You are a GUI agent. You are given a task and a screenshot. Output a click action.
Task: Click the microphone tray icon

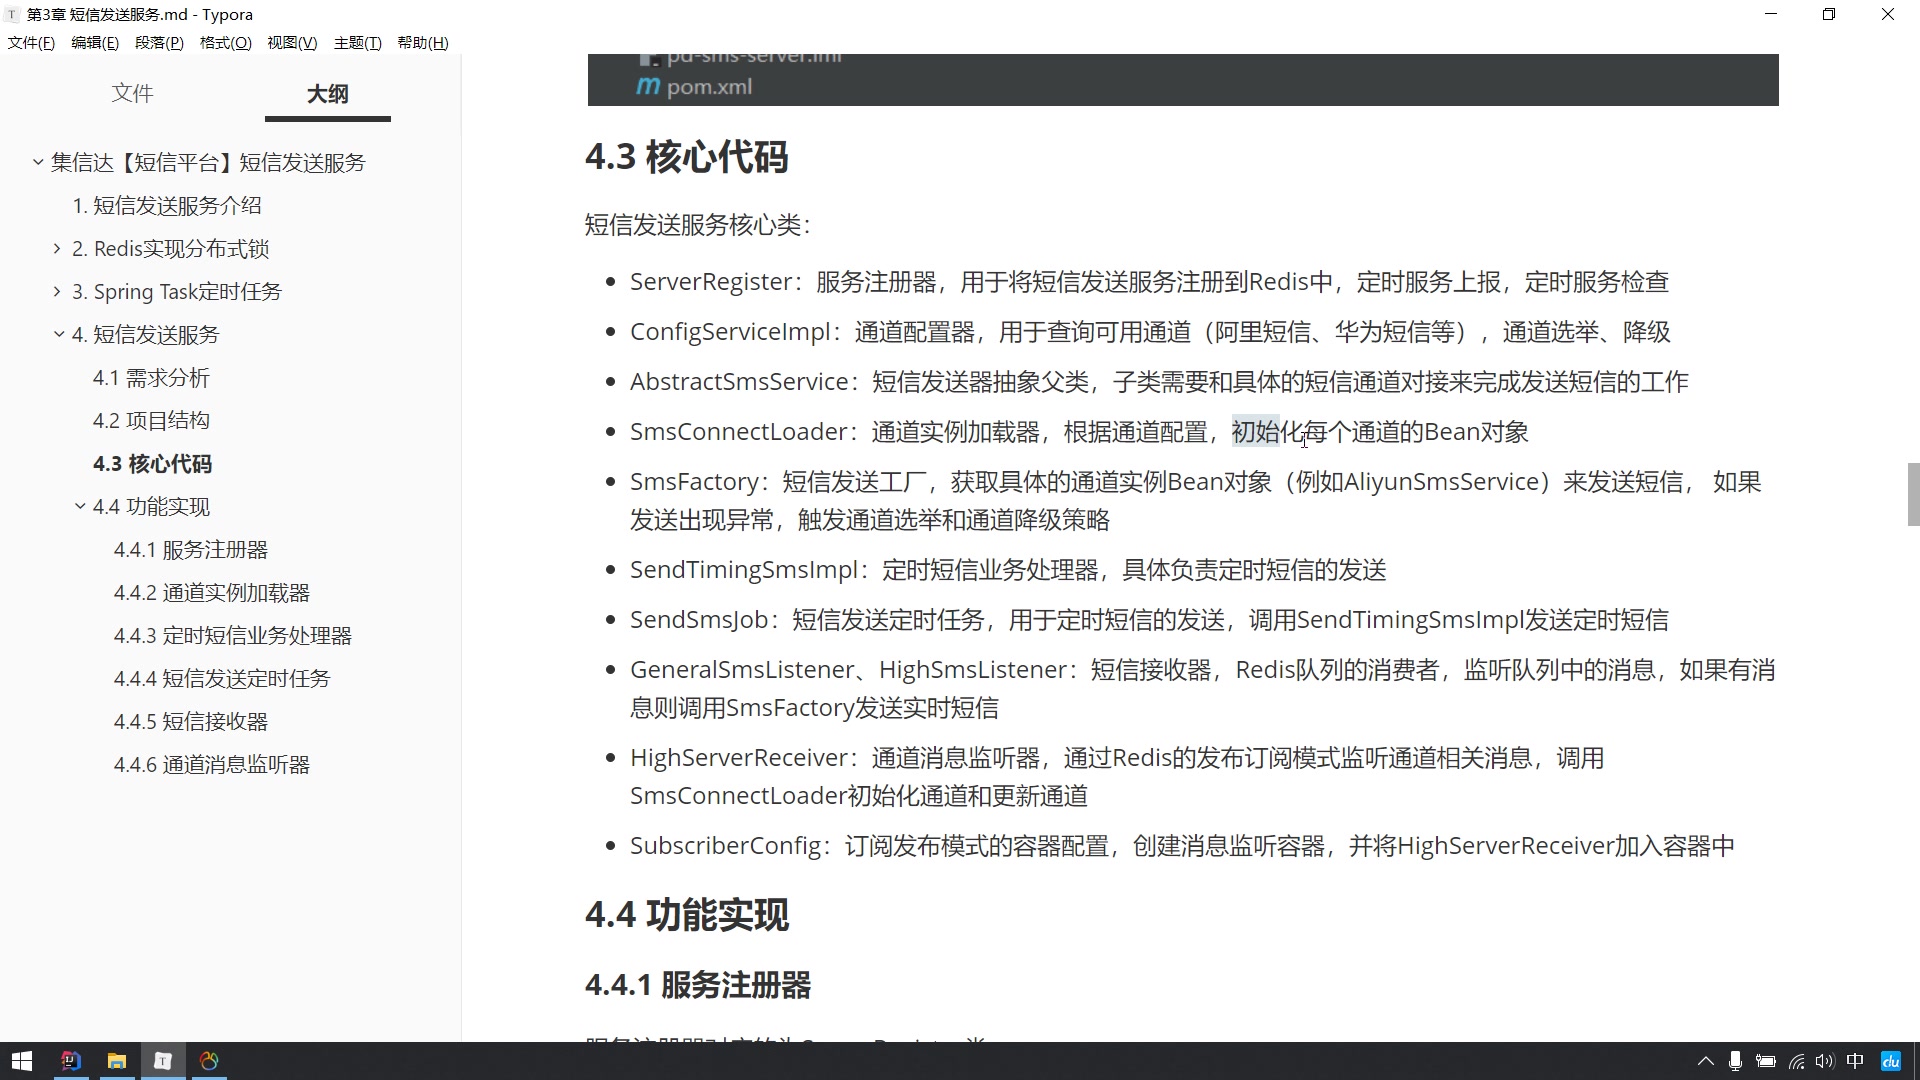[1736, 1061]
